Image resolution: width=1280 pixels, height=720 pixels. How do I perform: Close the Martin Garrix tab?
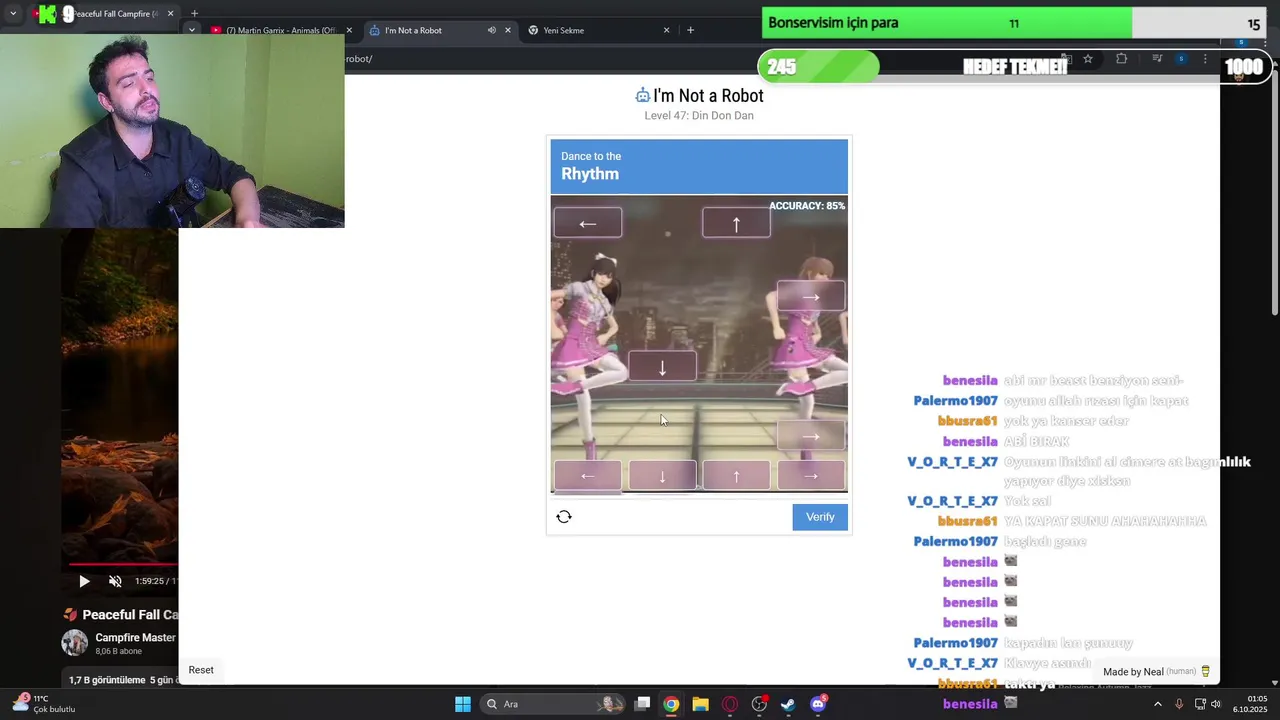tap(349, 30)
